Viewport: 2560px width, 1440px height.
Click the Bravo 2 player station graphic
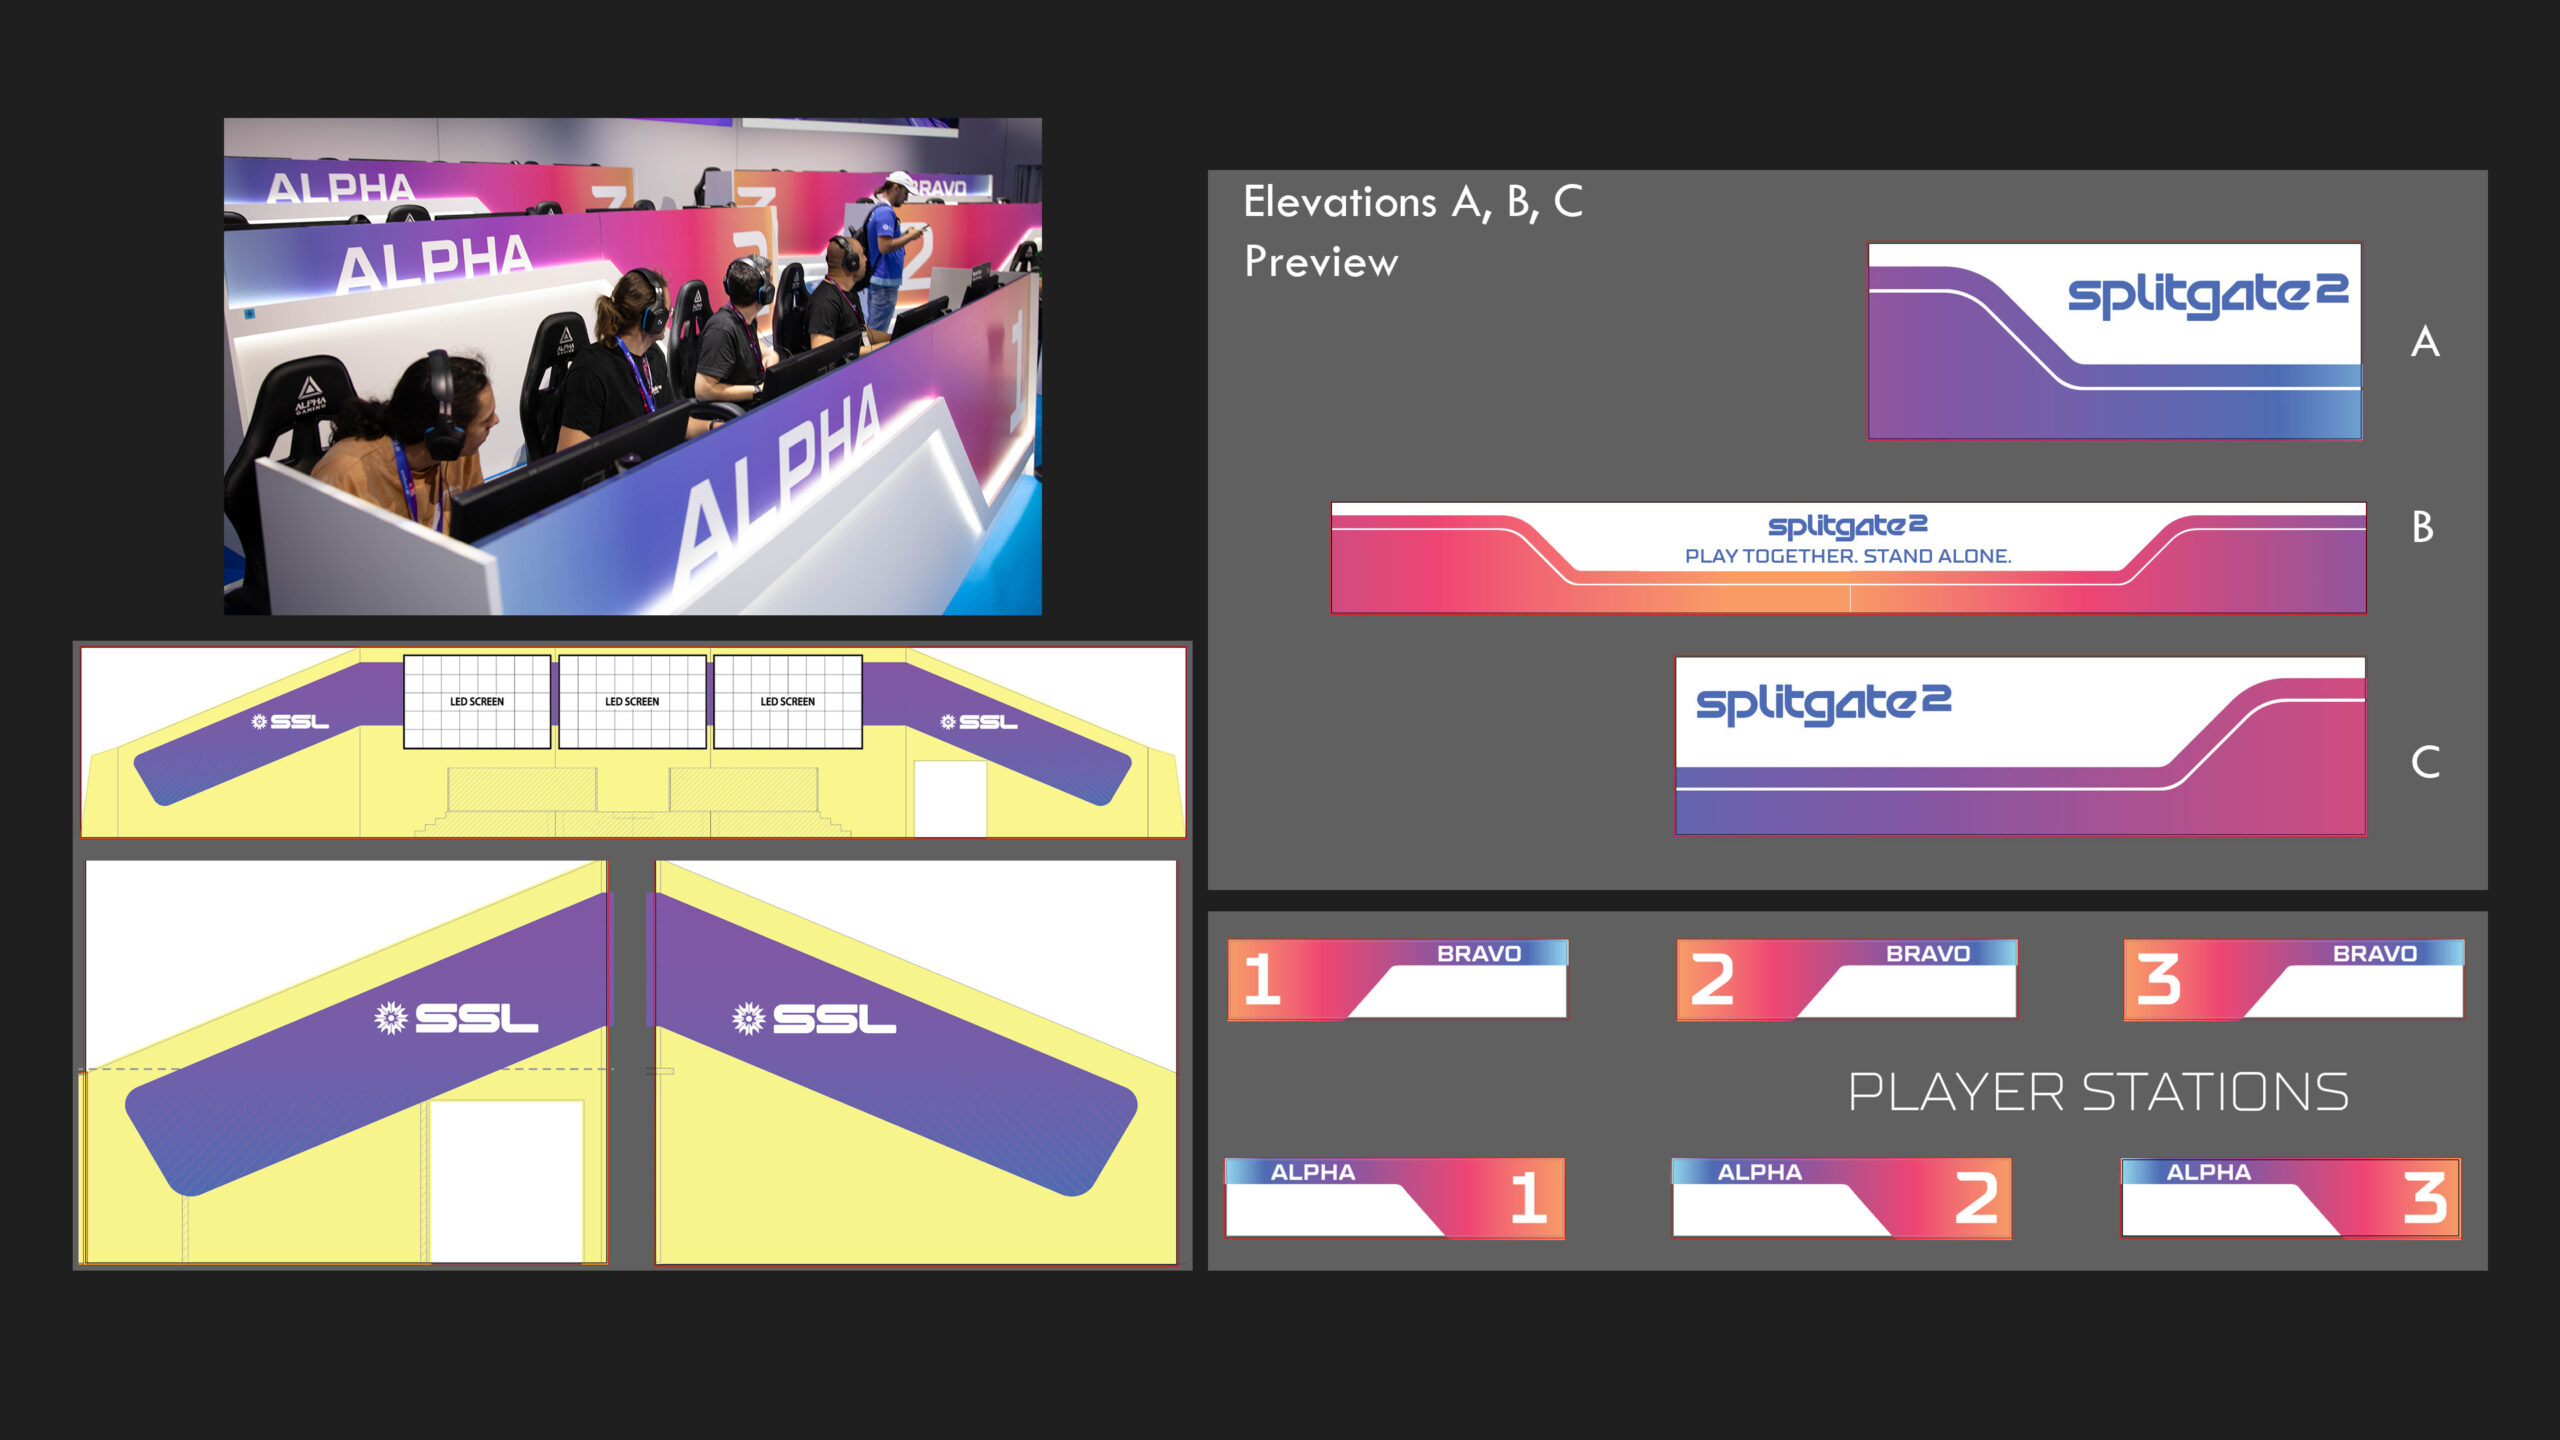tap(1846, 979)
